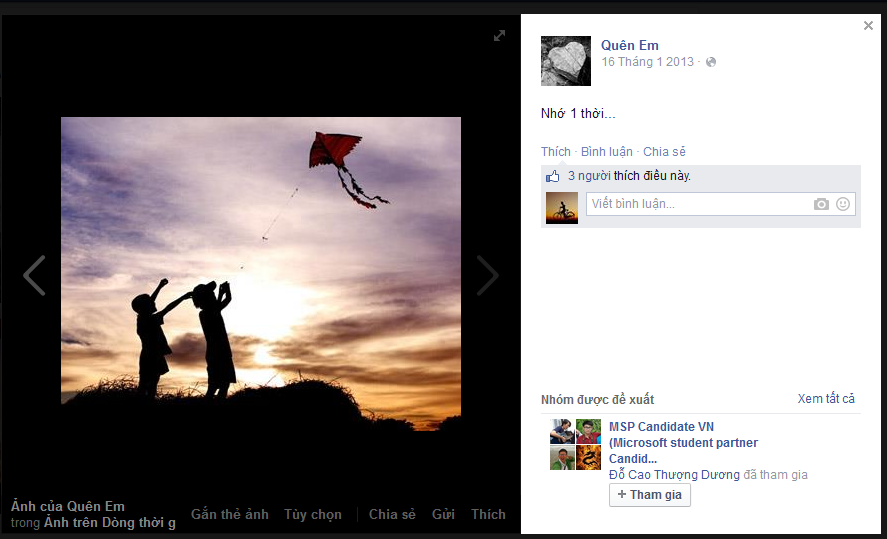The image size is (887, 539).
Task: Go to the previous photo arrow
Action: [x=34, y=276]
